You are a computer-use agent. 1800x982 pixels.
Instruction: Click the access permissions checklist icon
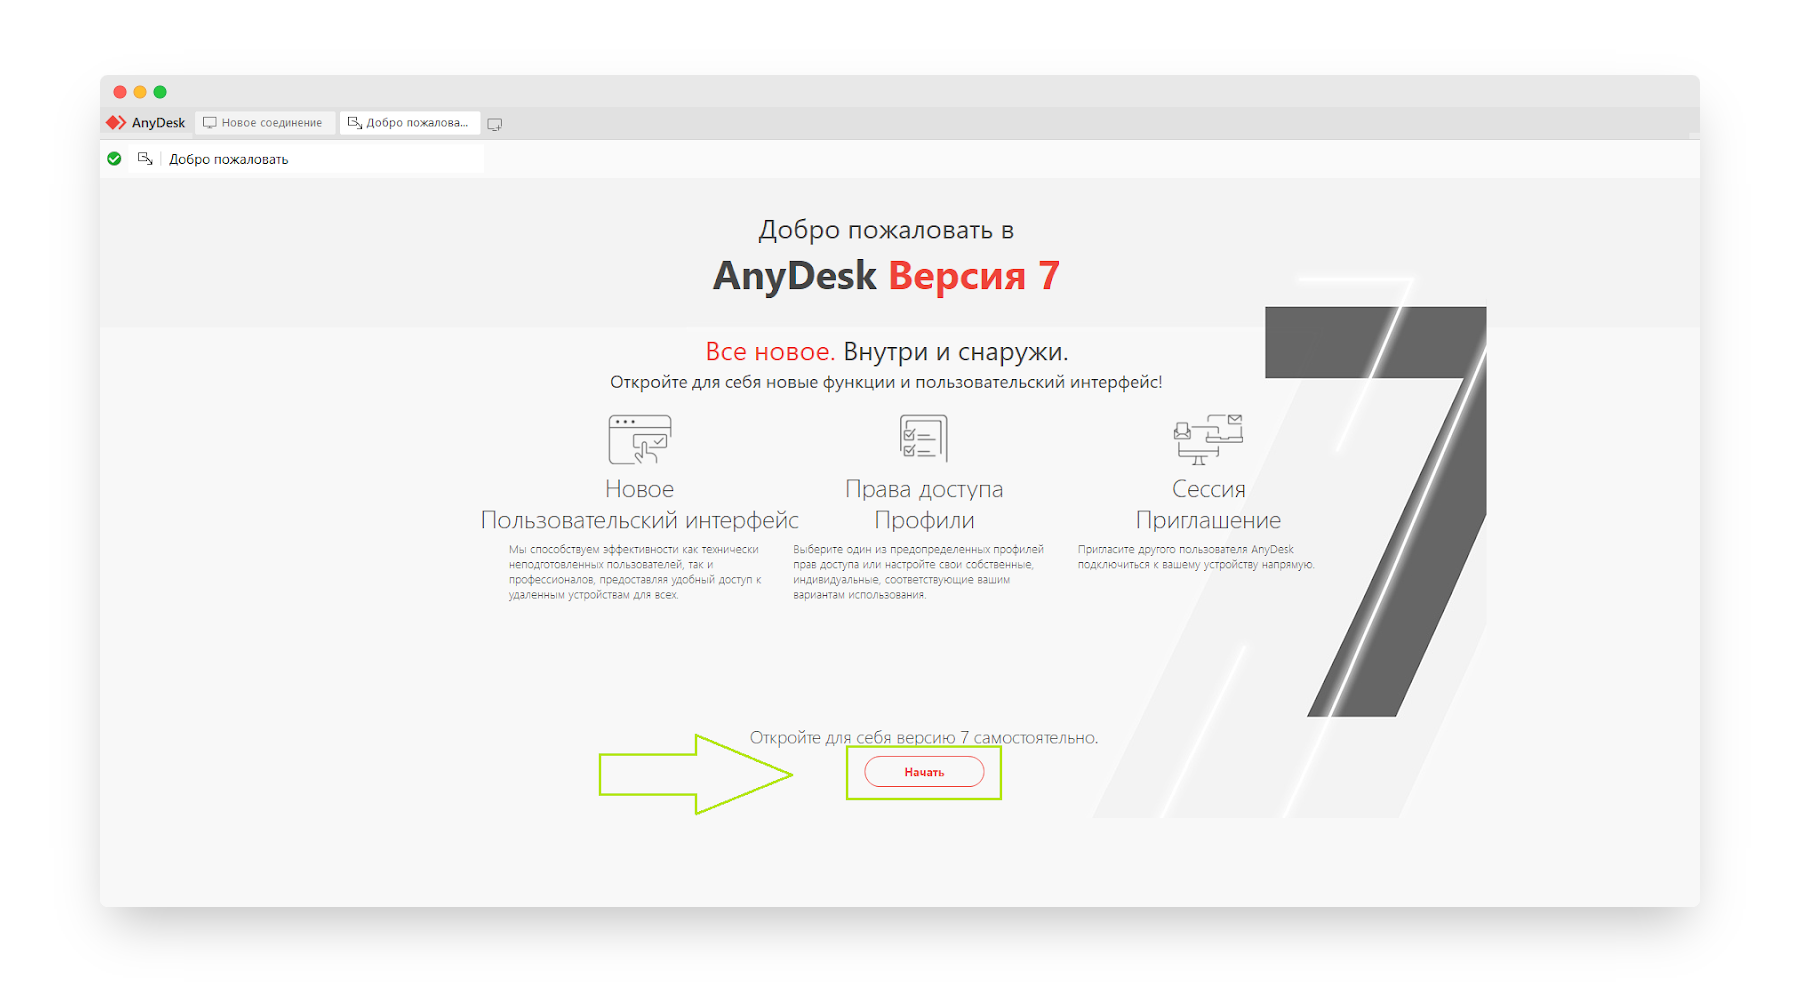click(923, 438)
